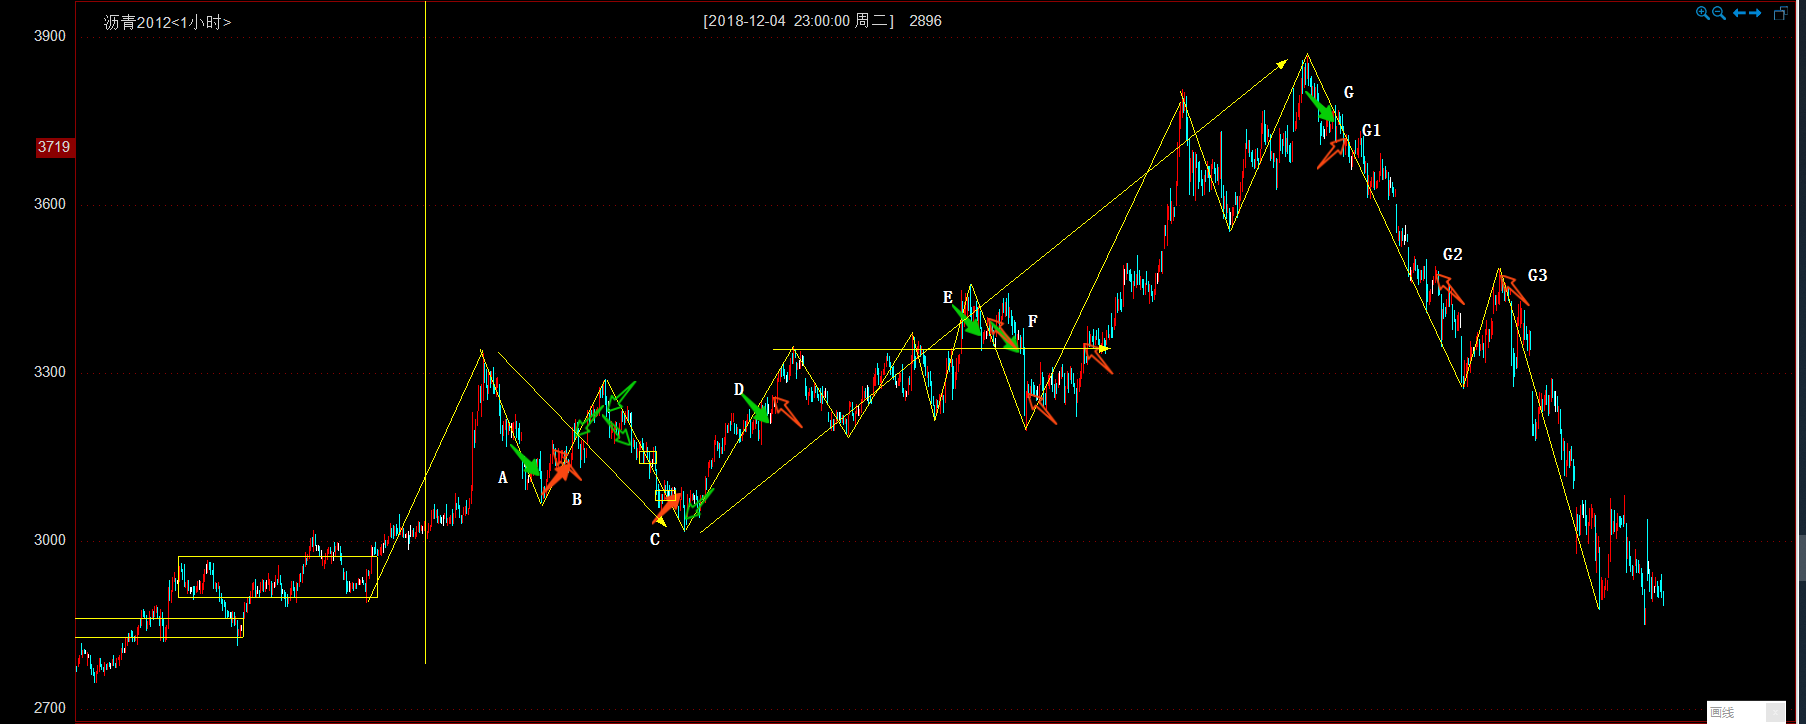Click the 3900 price axis label
Screen dimensions: 1806x724
50,36
